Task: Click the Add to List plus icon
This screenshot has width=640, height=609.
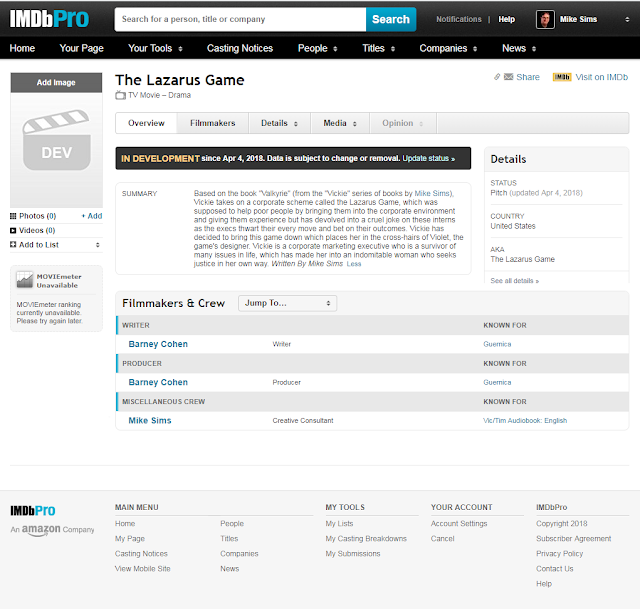Action: [13, 245]
